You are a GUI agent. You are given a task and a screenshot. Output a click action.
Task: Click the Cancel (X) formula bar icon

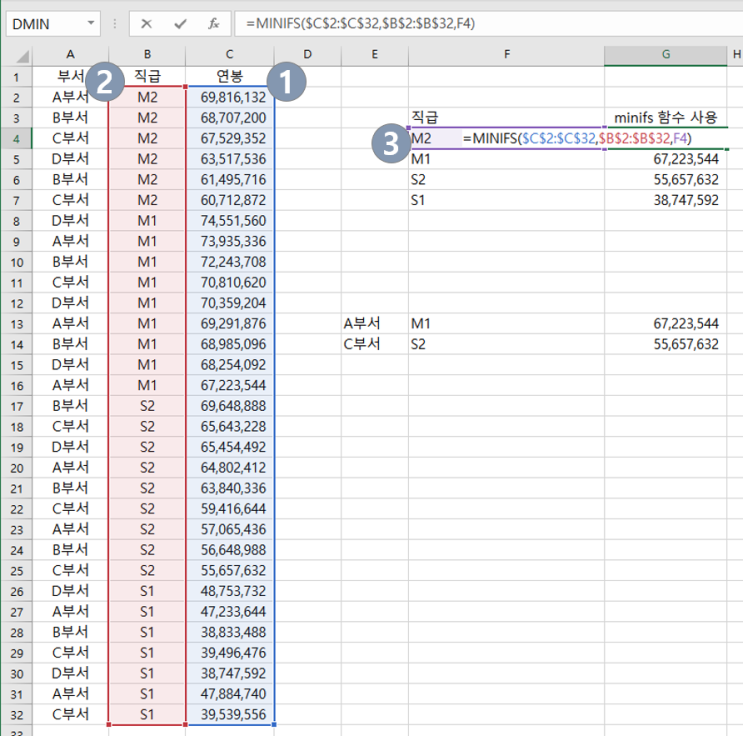(x=147, y=23)
